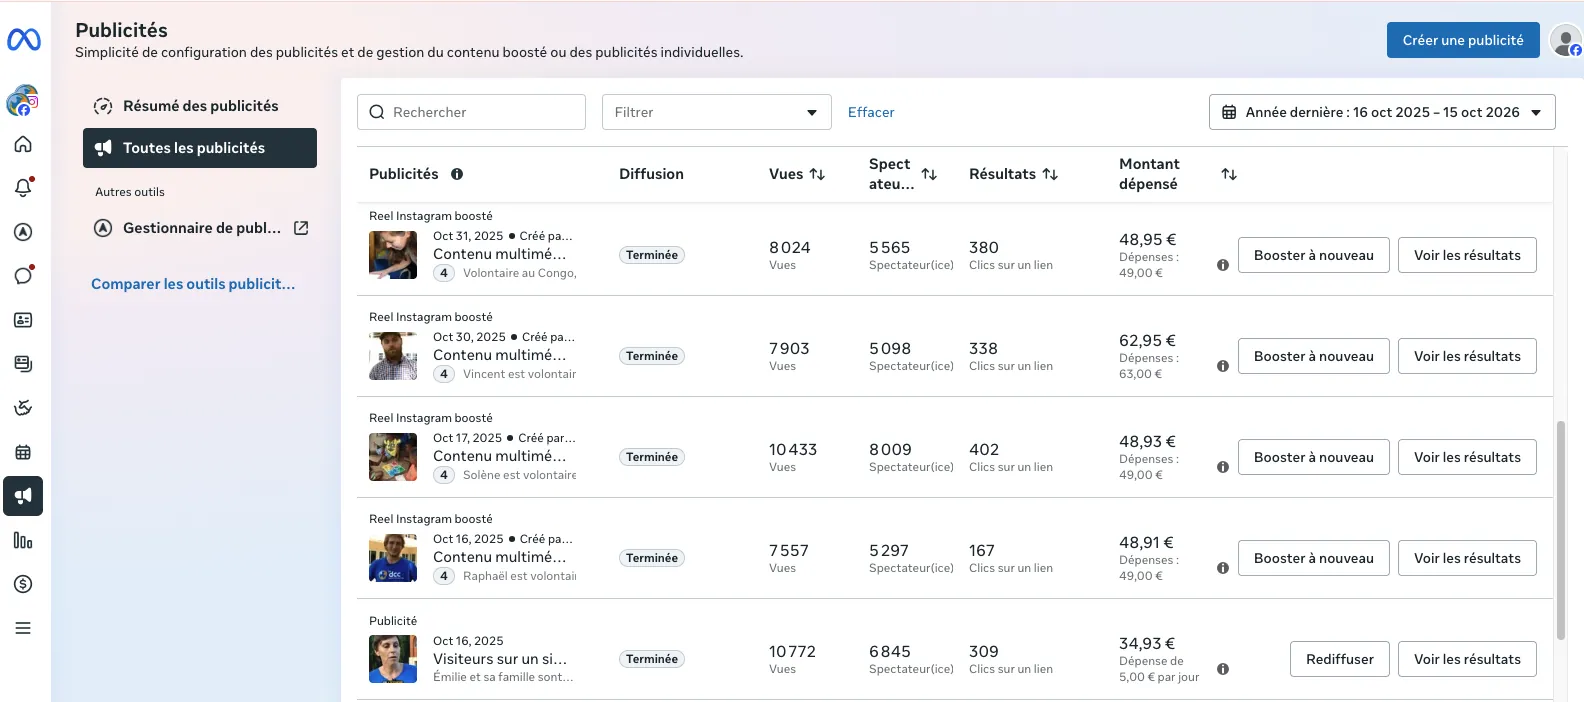Open thumbnail of Volontaire au Congo ad
1584x702 pixels.
[393, 255]
